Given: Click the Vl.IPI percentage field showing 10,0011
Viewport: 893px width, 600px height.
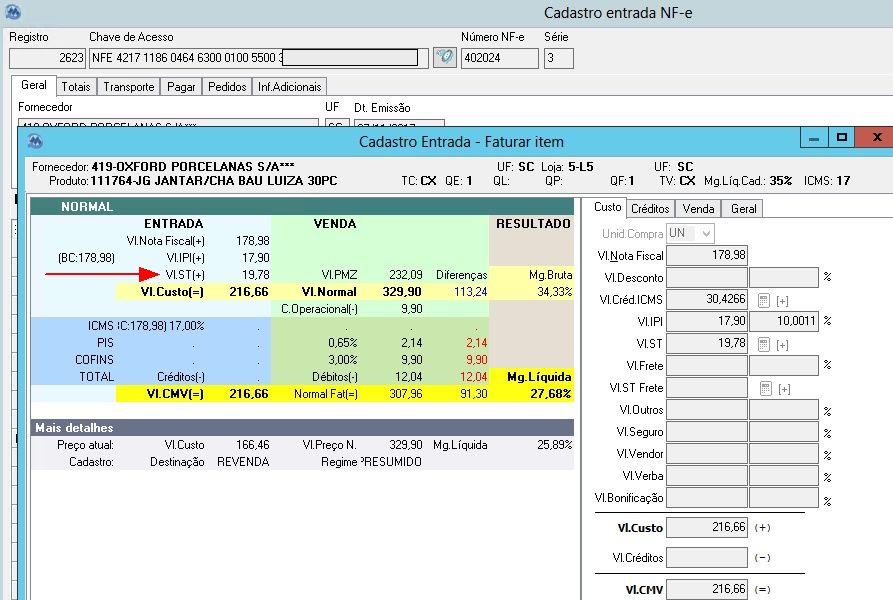Looking at the screenshot, I should point(784,321).
